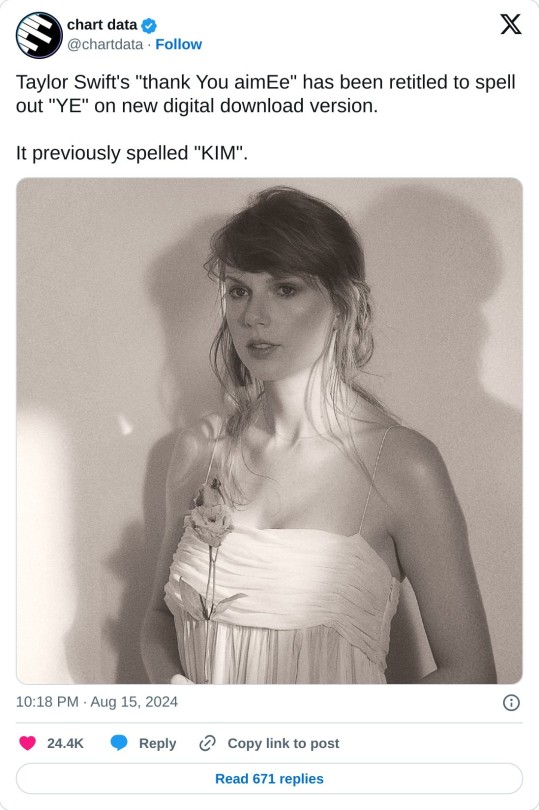Screen dimensions: 539x810
Task: Follow the @chartdata account
Action: [x=178, y=44]
